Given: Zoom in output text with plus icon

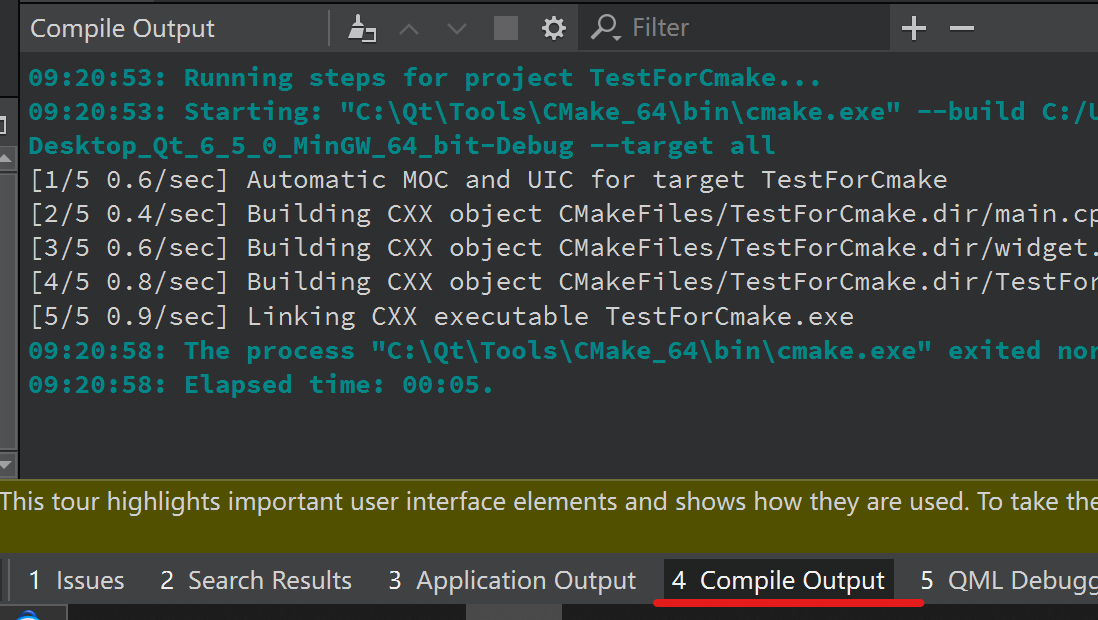Looking at the screenshot, I should click(x=914, y=28).
